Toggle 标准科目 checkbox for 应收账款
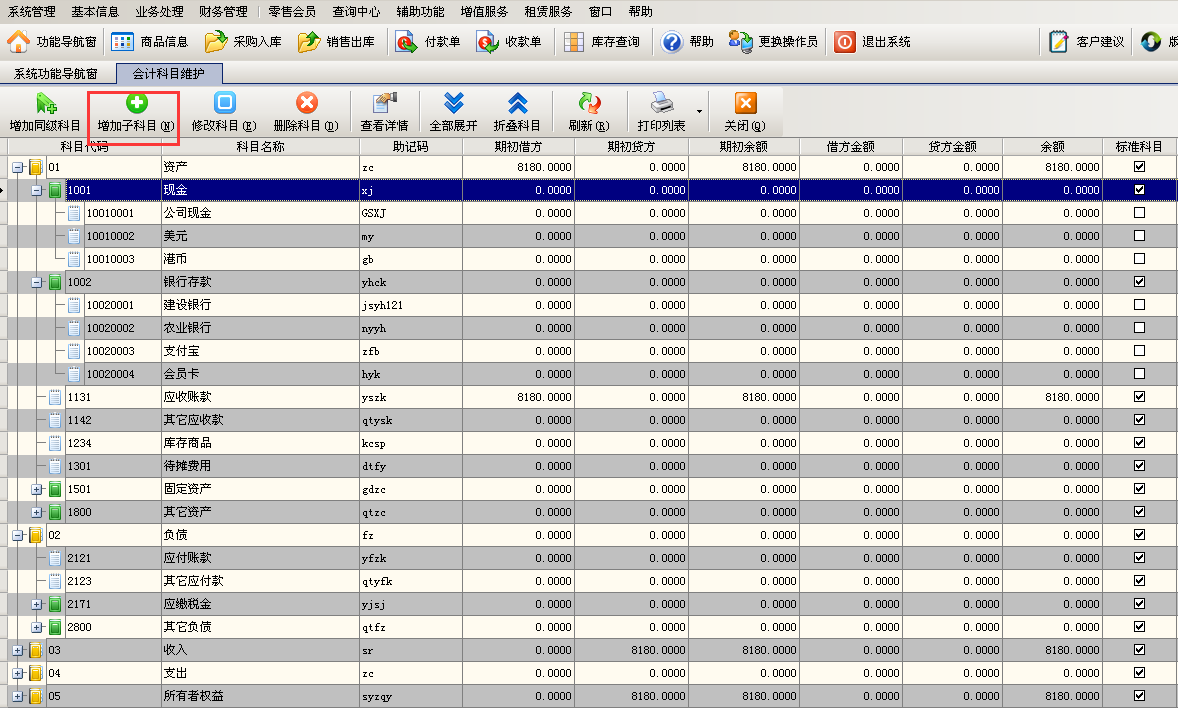This screenshot has height=727, width=1178. [1139, 397]
